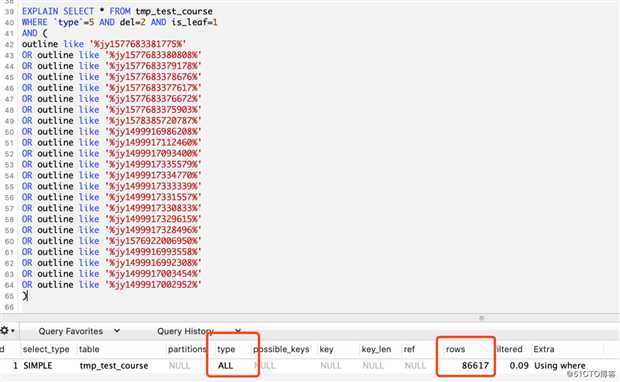Click the line with '%jy1577683378676%'
Viewport: 620px width, 382px height.
(112, 77)
